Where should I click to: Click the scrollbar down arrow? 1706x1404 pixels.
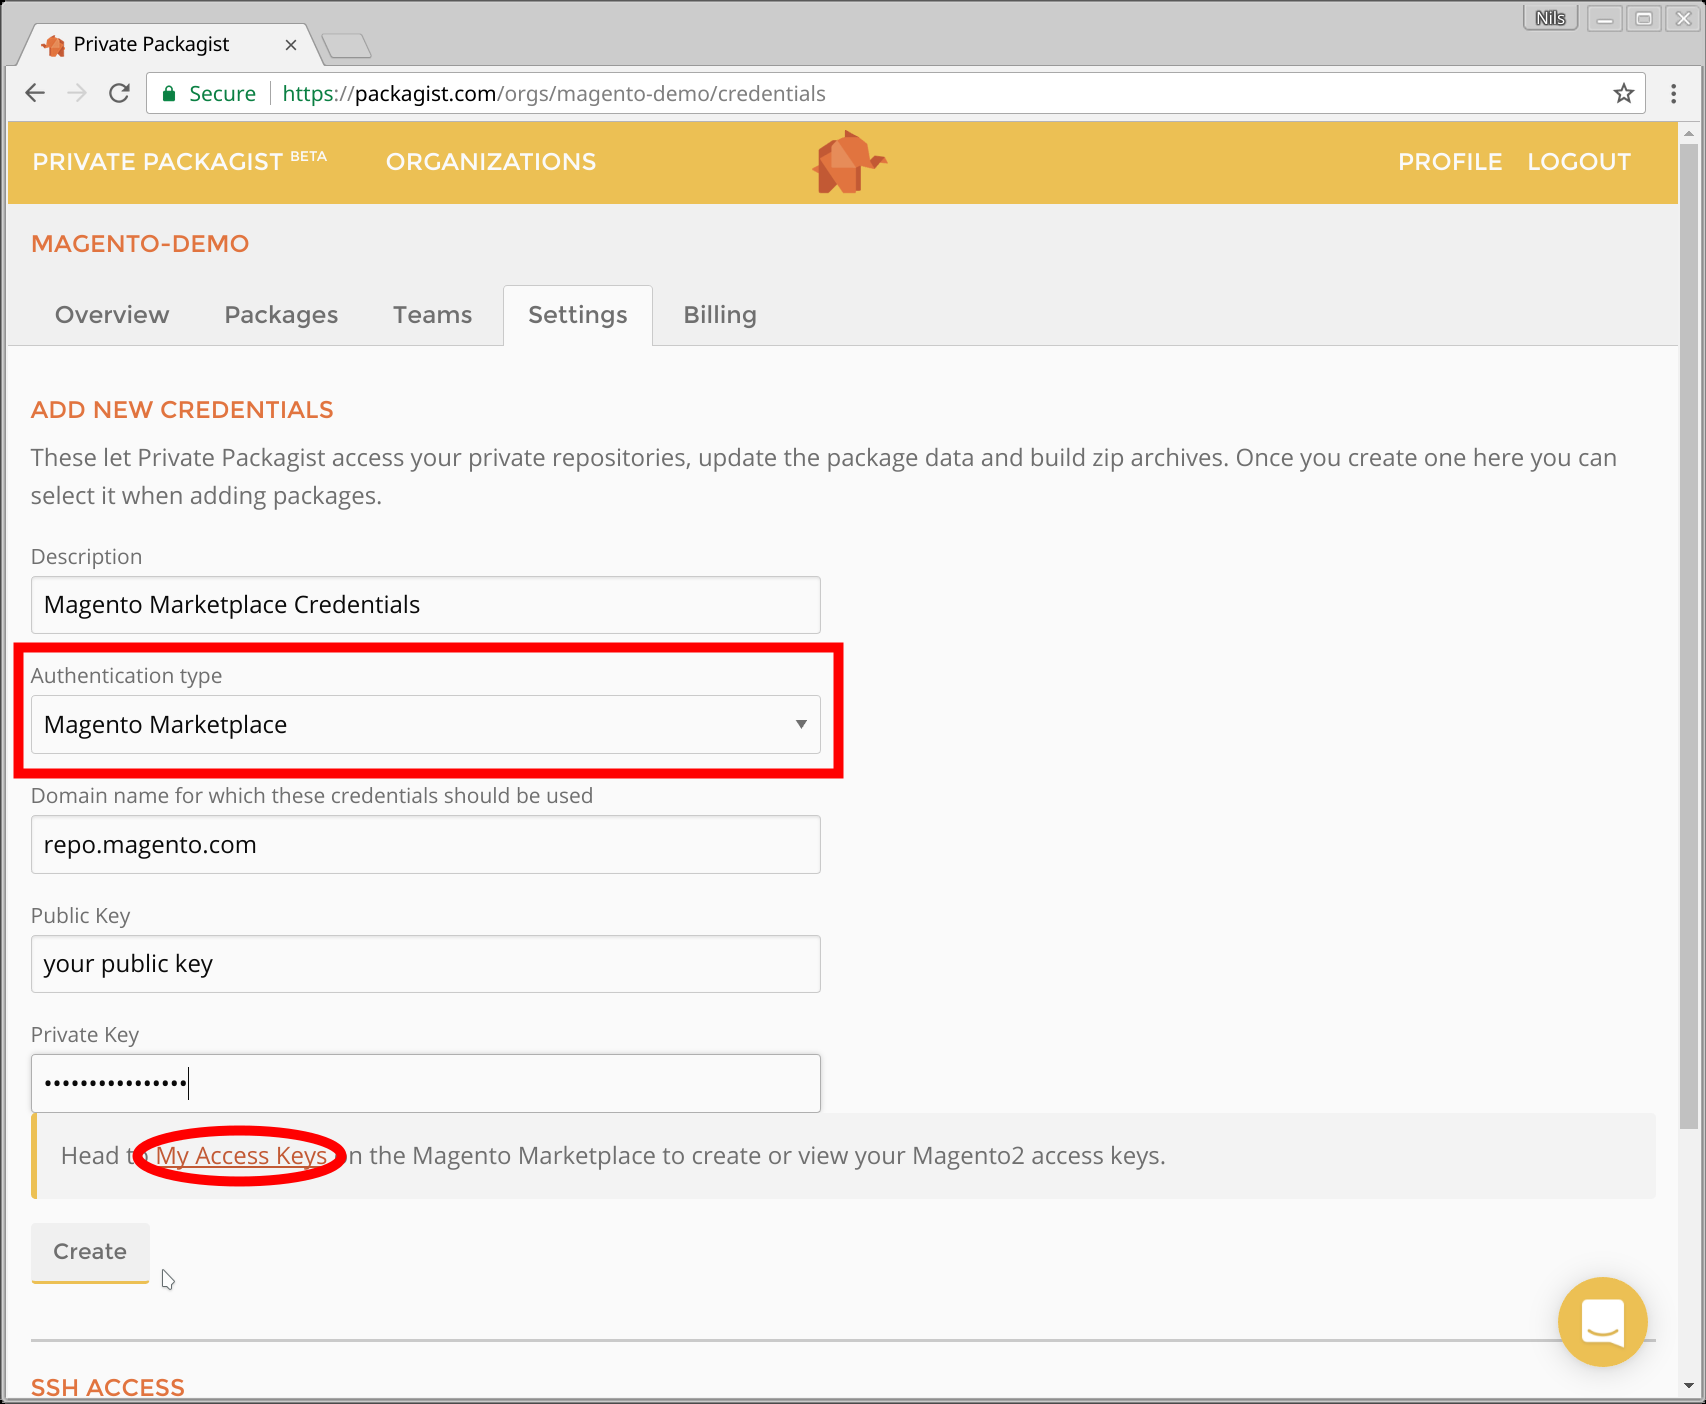(x=1689, y=1386)
